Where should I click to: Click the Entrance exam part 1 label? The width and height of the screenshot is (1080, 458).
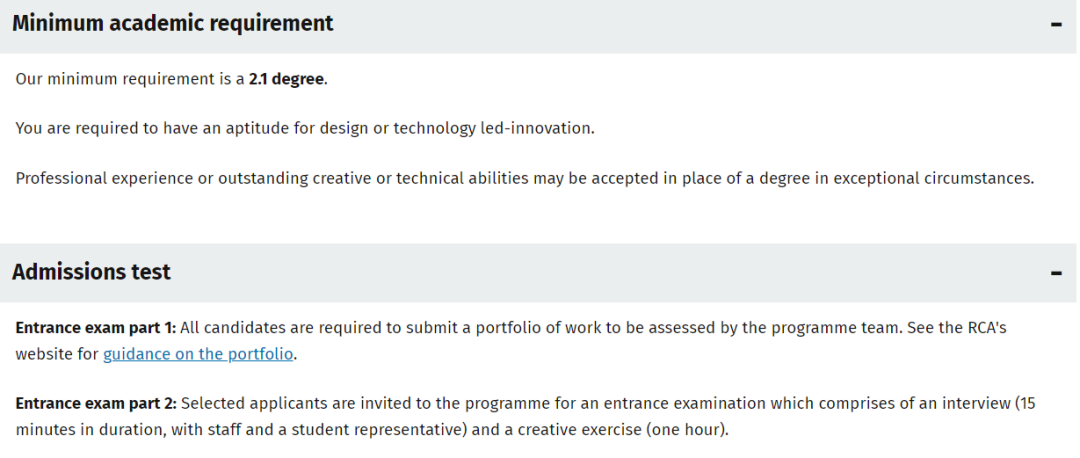[96, 327]
